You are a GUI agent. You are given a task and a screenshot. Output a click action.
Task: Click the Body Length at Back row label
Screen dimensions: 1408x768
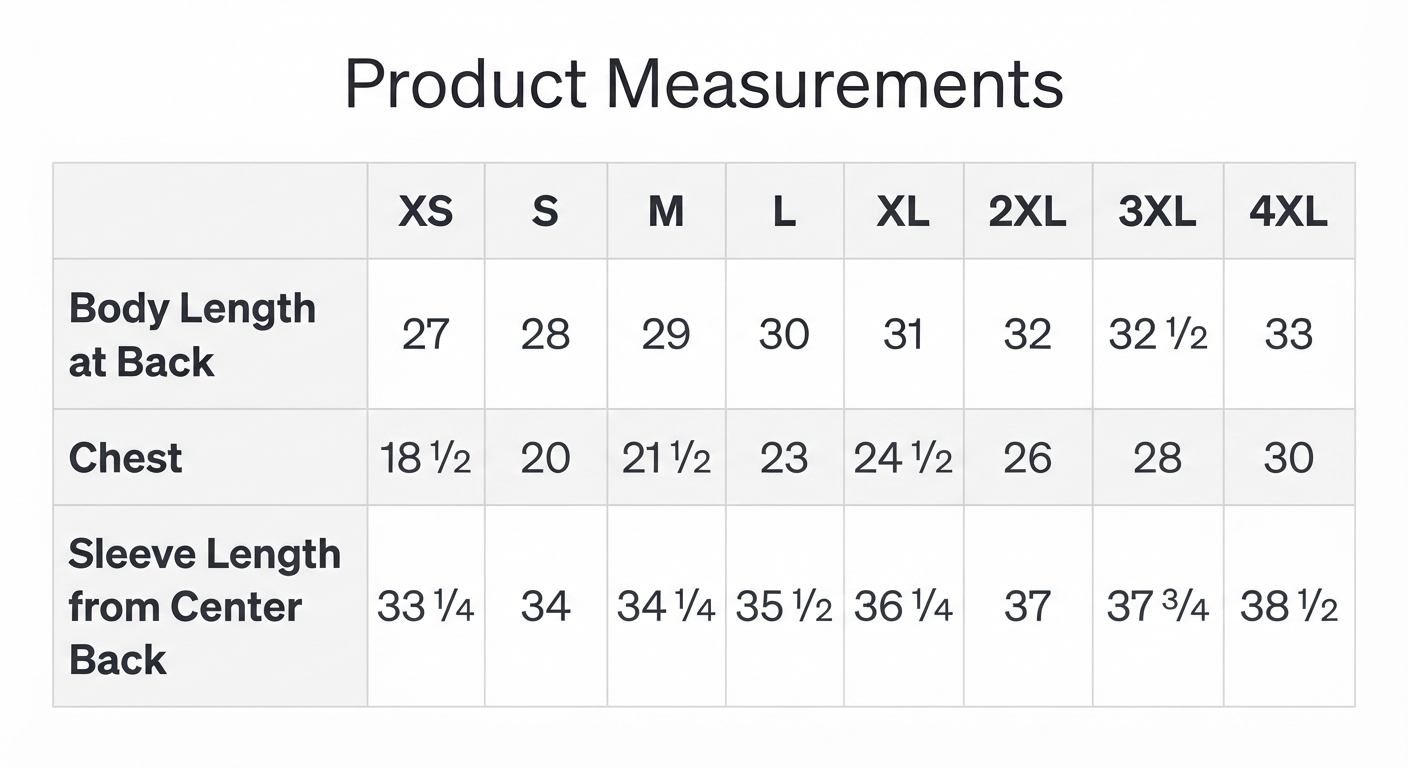[x=192, y=334]
